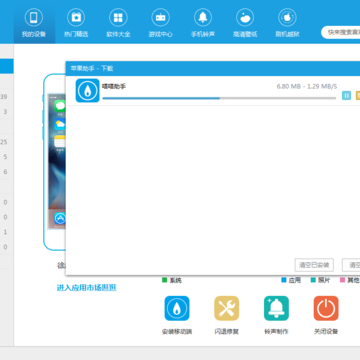
Task: Open 铃声制作 ringtone maker icon
Action: pos(276,308)
